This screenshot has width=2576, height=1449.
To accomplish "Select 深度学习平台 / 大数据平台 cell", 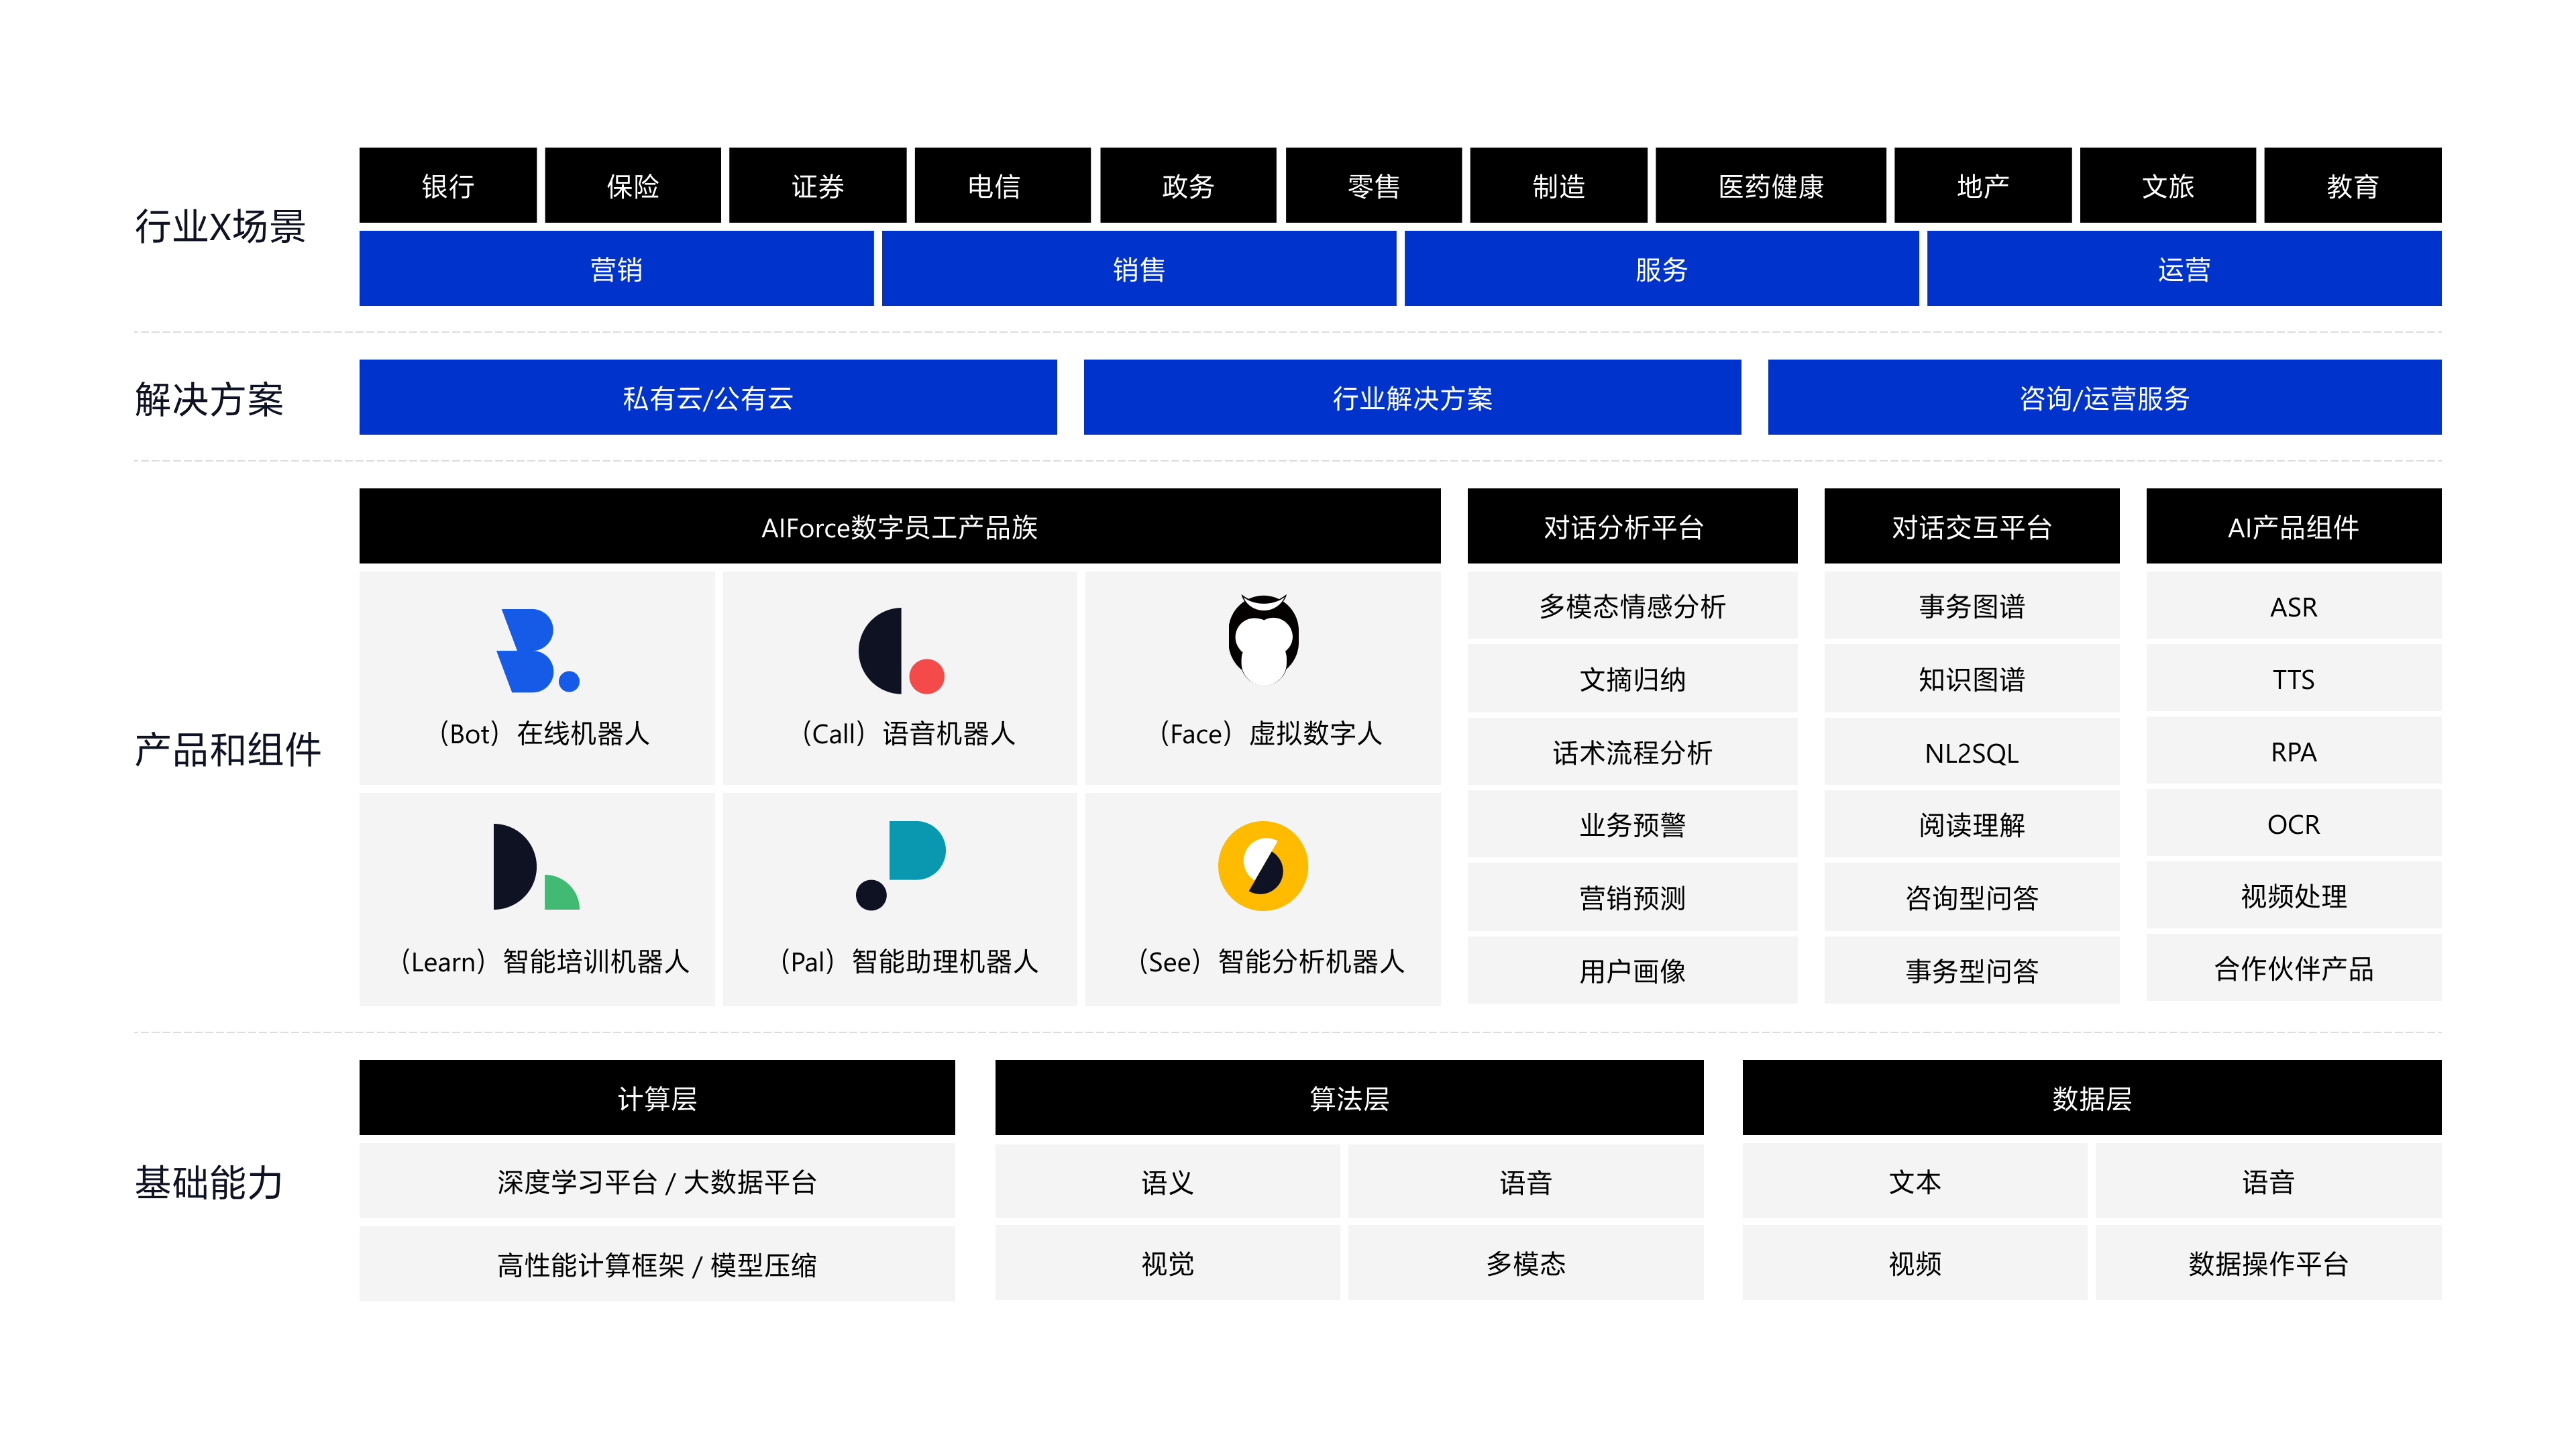I will (x=656, y=1182).
